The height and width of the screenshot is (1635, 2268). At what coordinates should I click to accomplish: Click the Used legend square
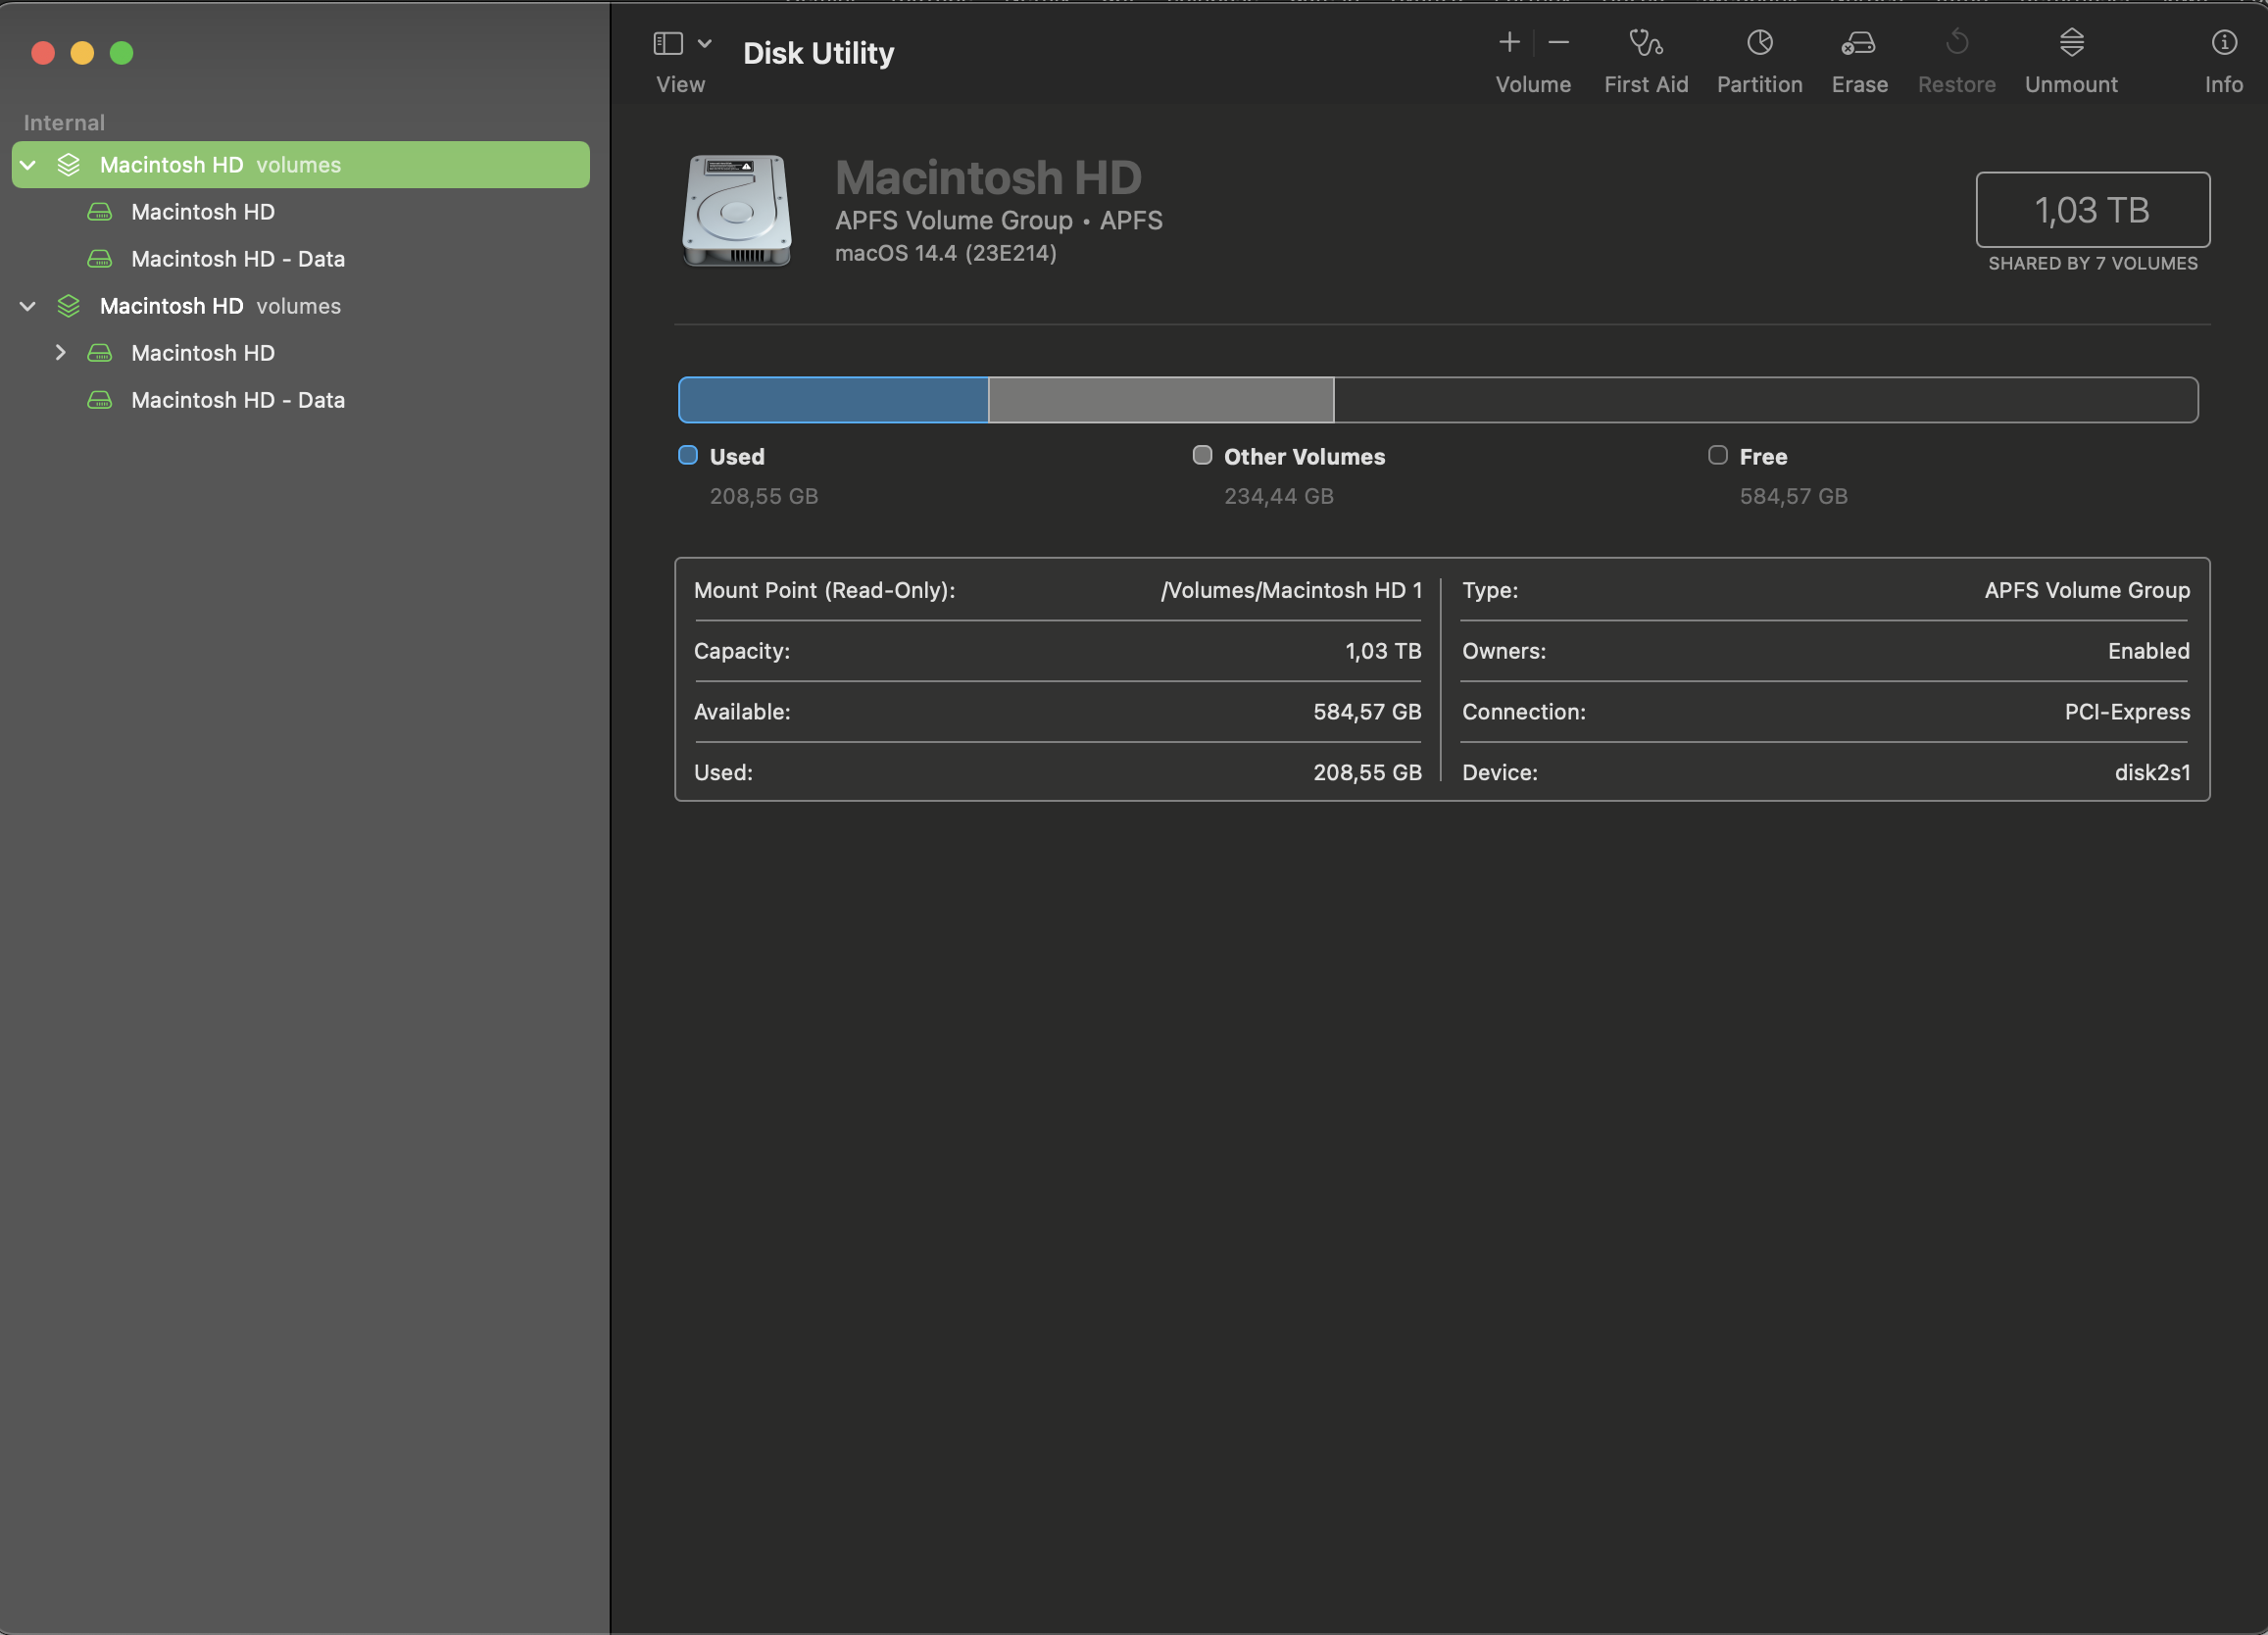coord(688,456)
